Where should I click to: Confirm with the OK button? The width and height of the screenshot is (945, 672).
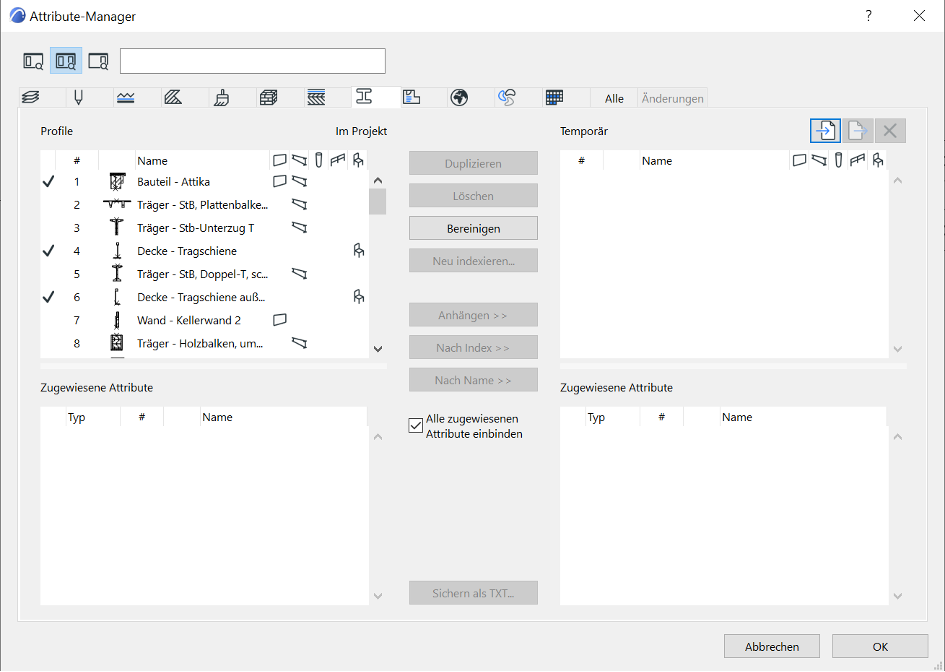coord(880,646)
